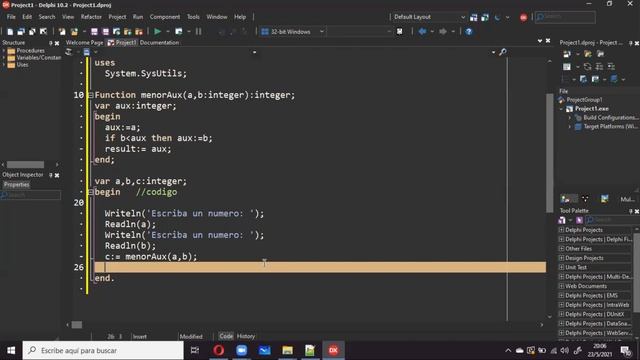Open the Refactor menu
640x360 pixels.
pyautogui.click(x=91, y=17)
